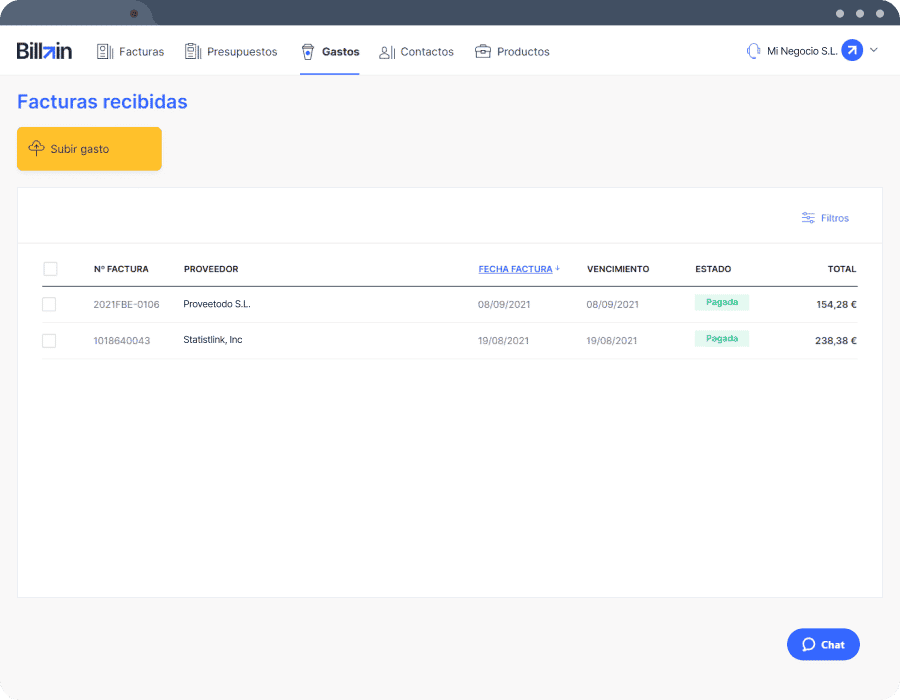Open the Chat button
This screenshot has height=700, width=900.
pyautogui.click(x=823, y=644)
